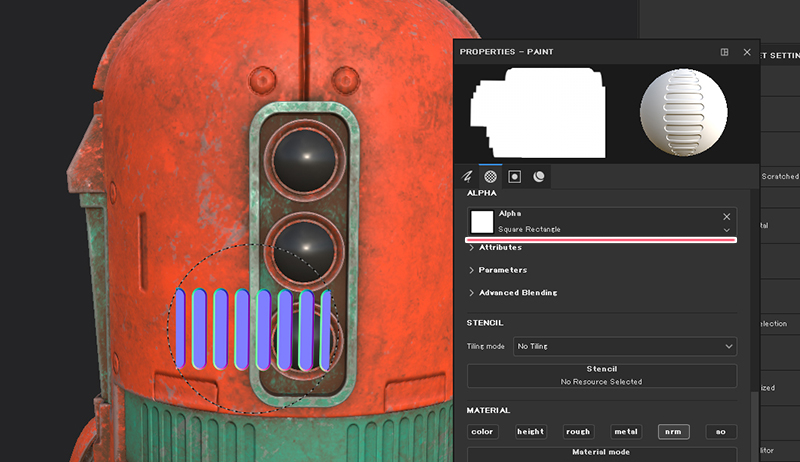Remove the Alpha resource with X icon
Image resolution: width=800 pixels, height=462 pixels.
click(x=727, y=216)
